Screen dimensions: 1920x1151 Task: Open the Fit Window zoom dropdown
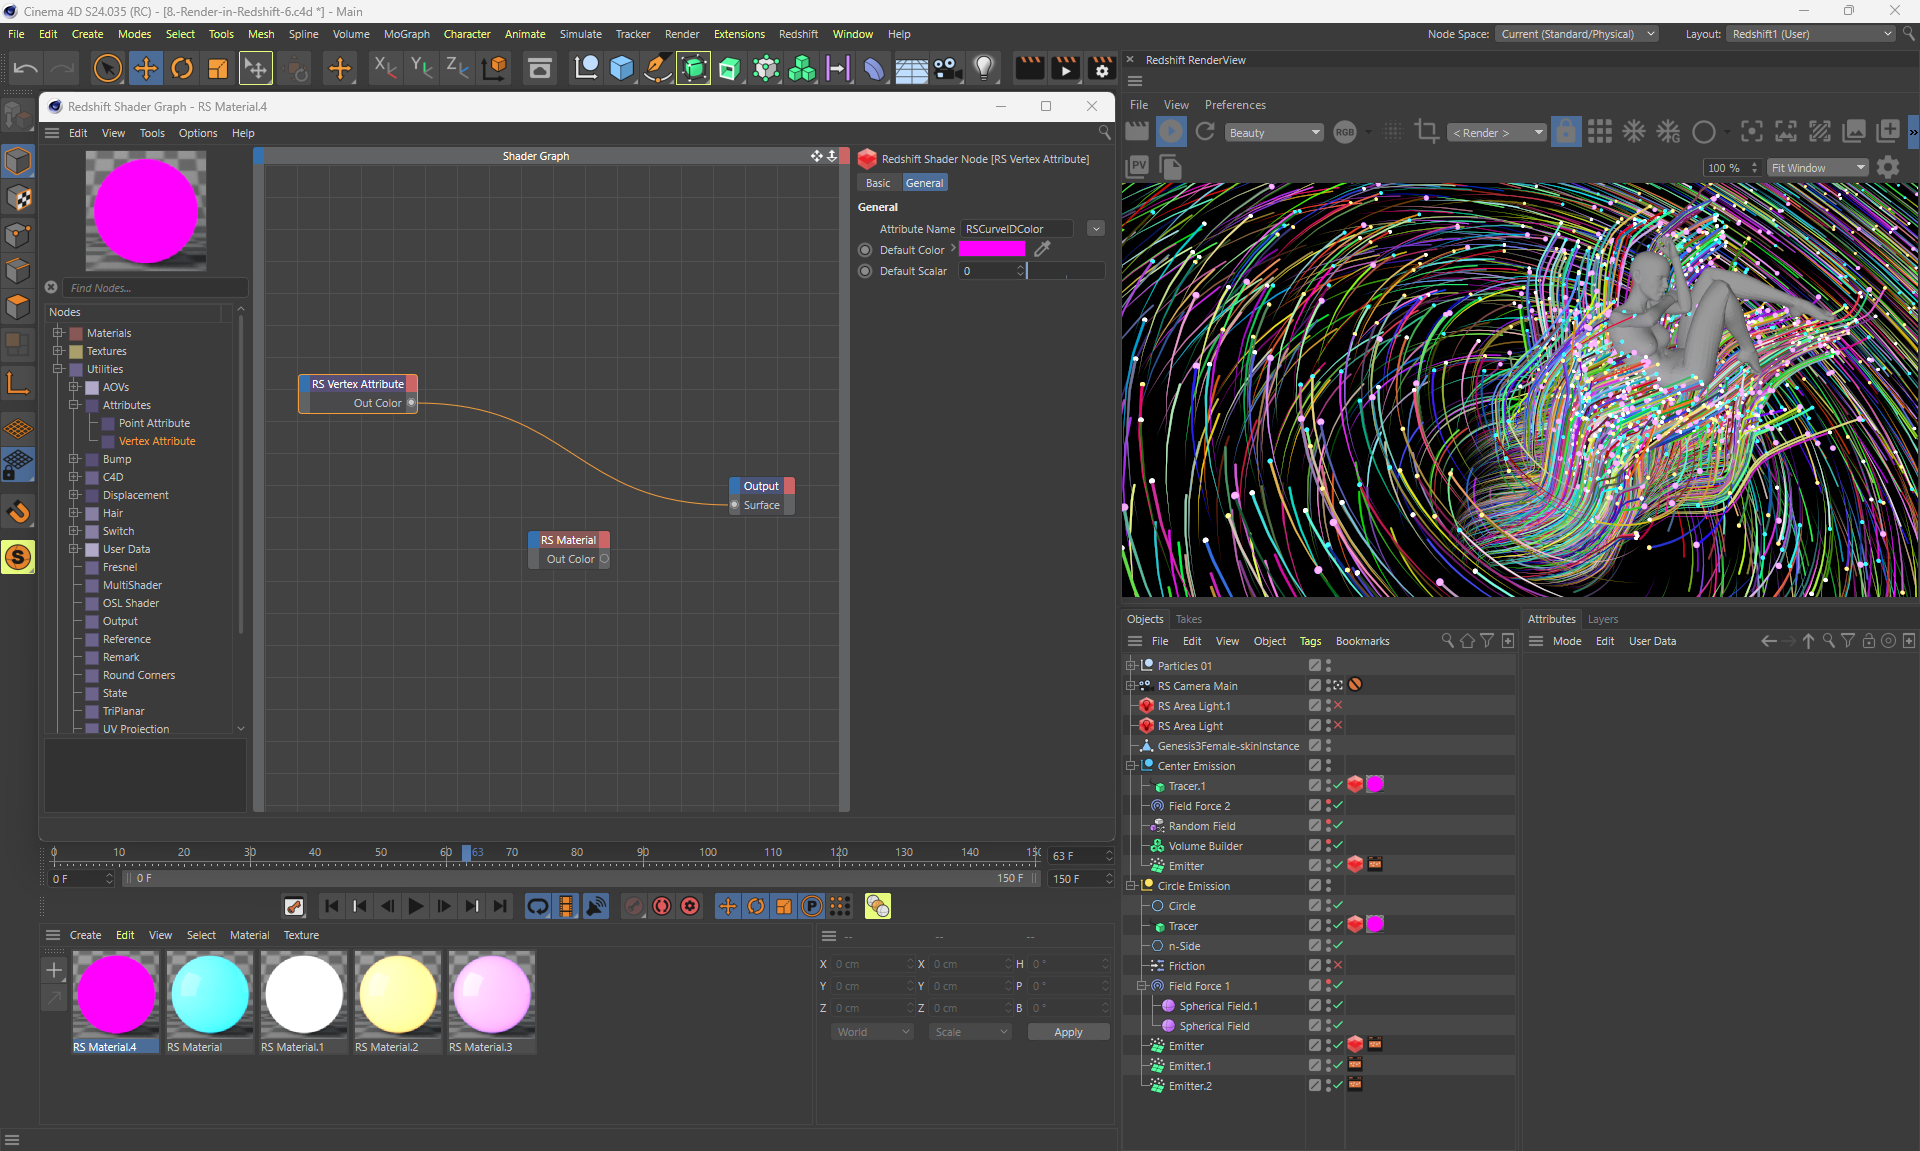(1817, 168)
